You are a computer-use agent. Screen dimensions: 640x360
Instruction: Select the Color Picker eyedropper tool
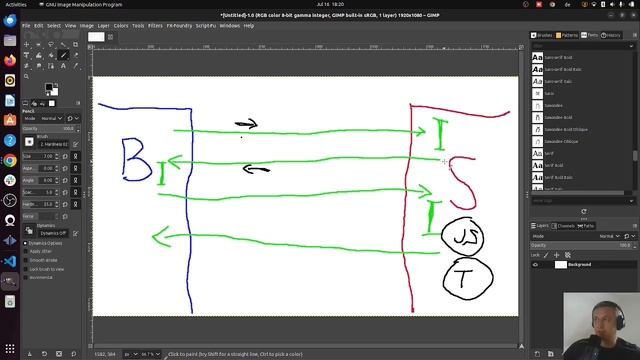click(x=76, y=66)
